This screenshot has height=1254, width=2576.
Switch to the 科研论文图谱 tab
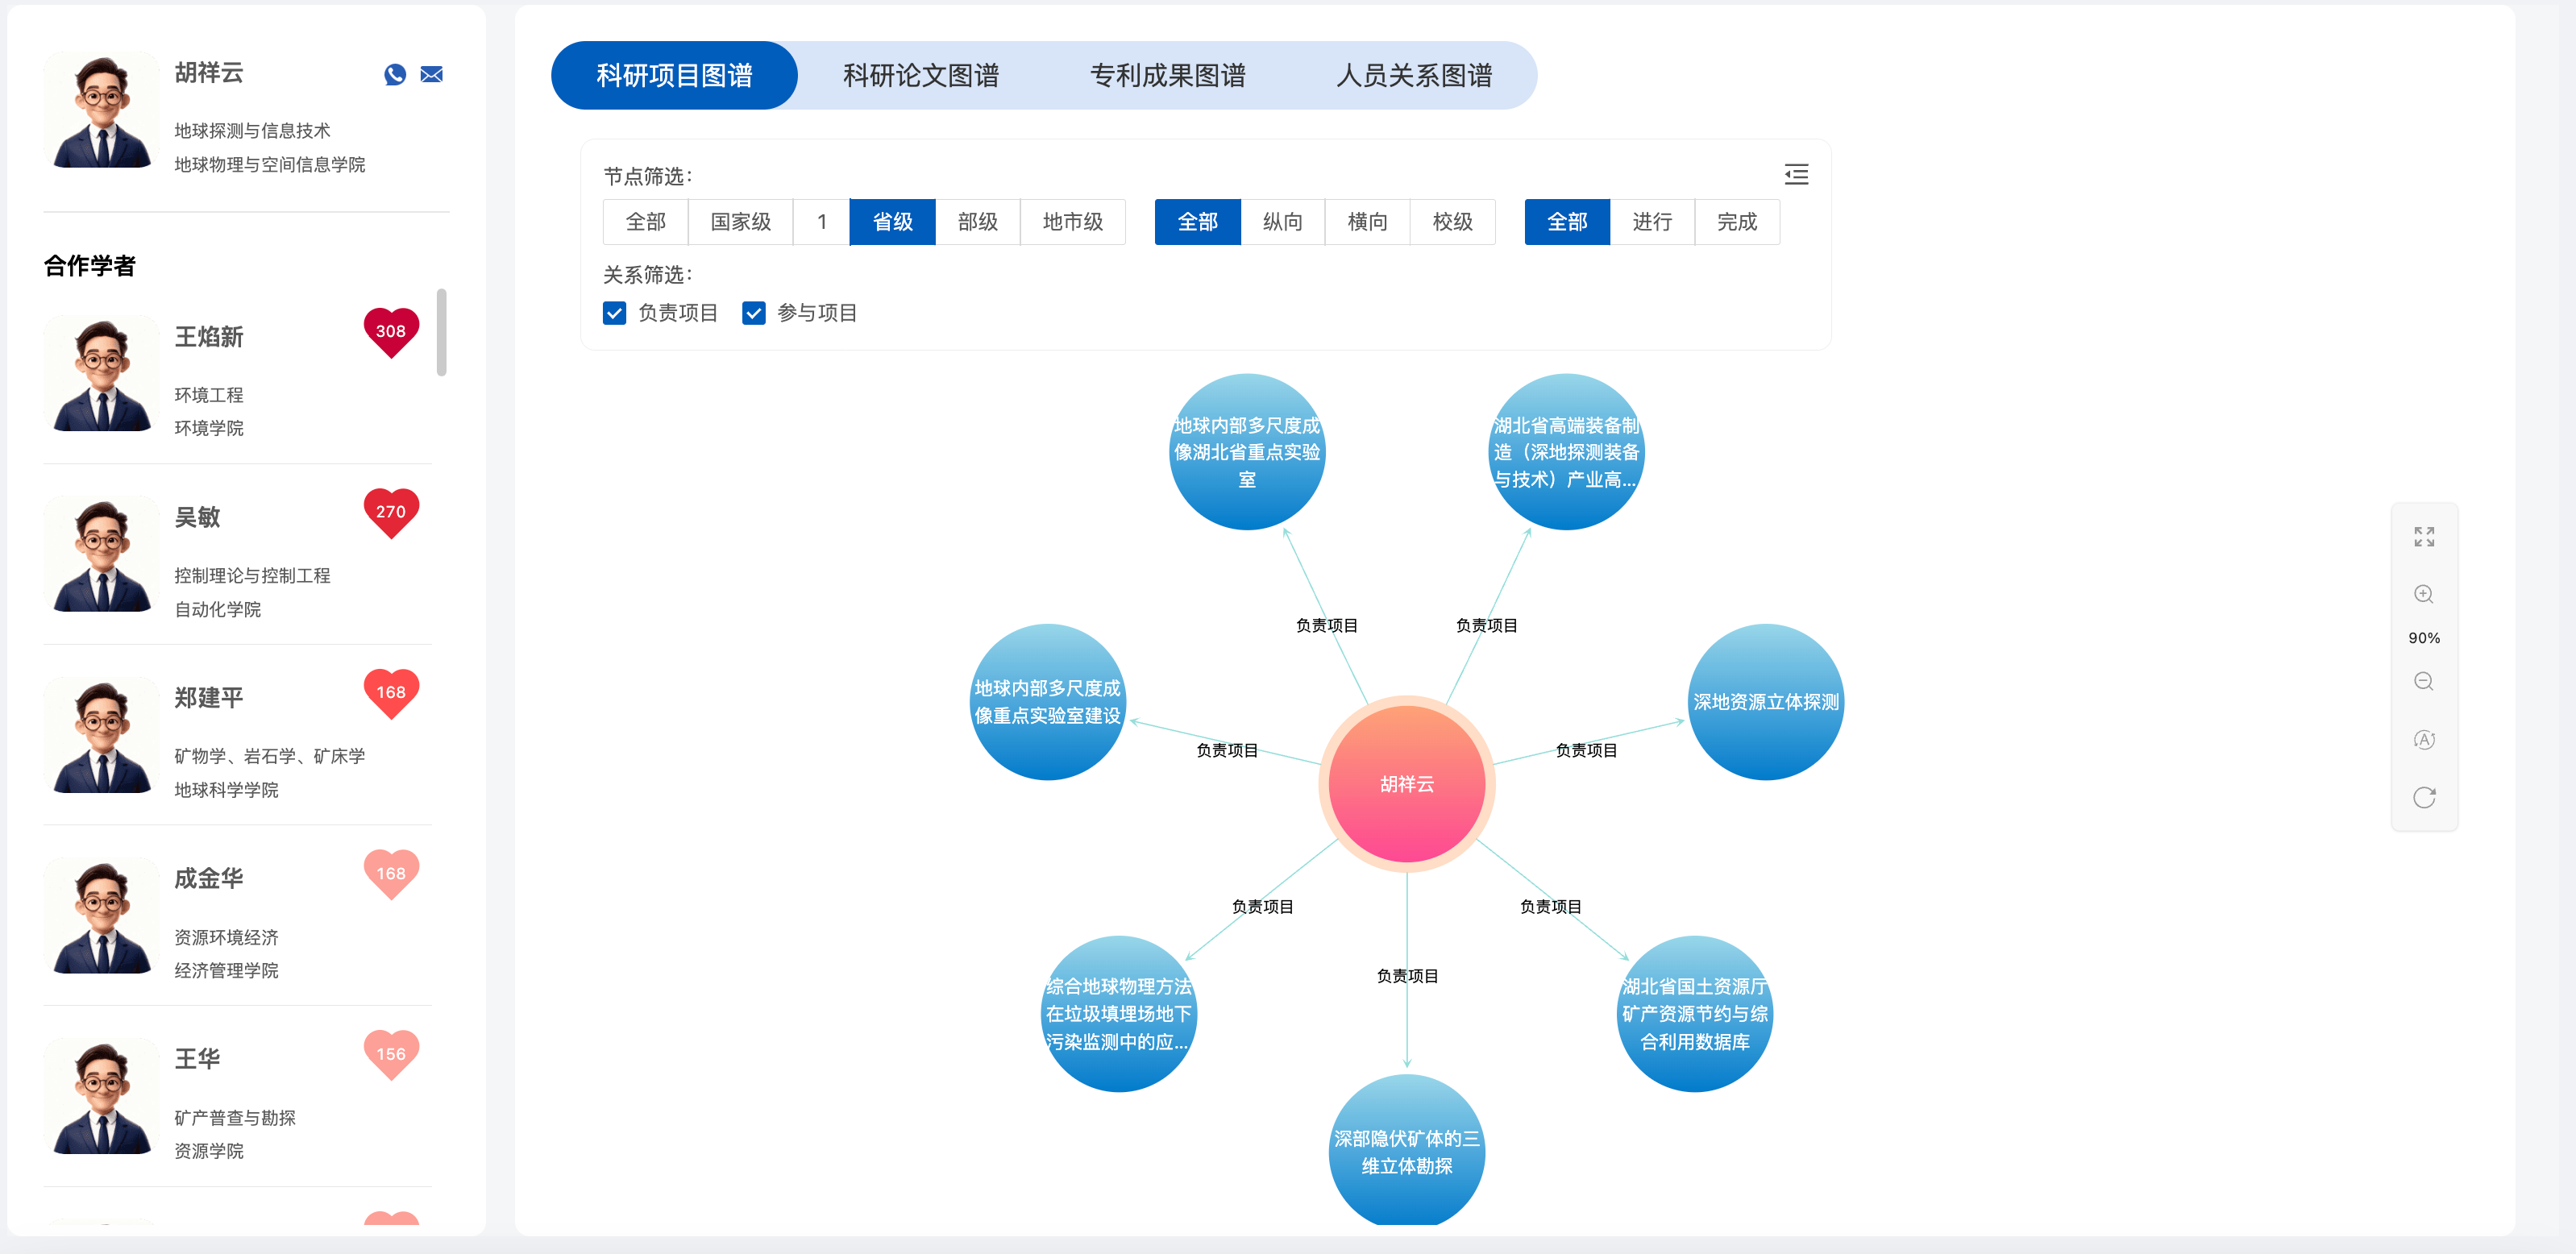tap(921, 76)
